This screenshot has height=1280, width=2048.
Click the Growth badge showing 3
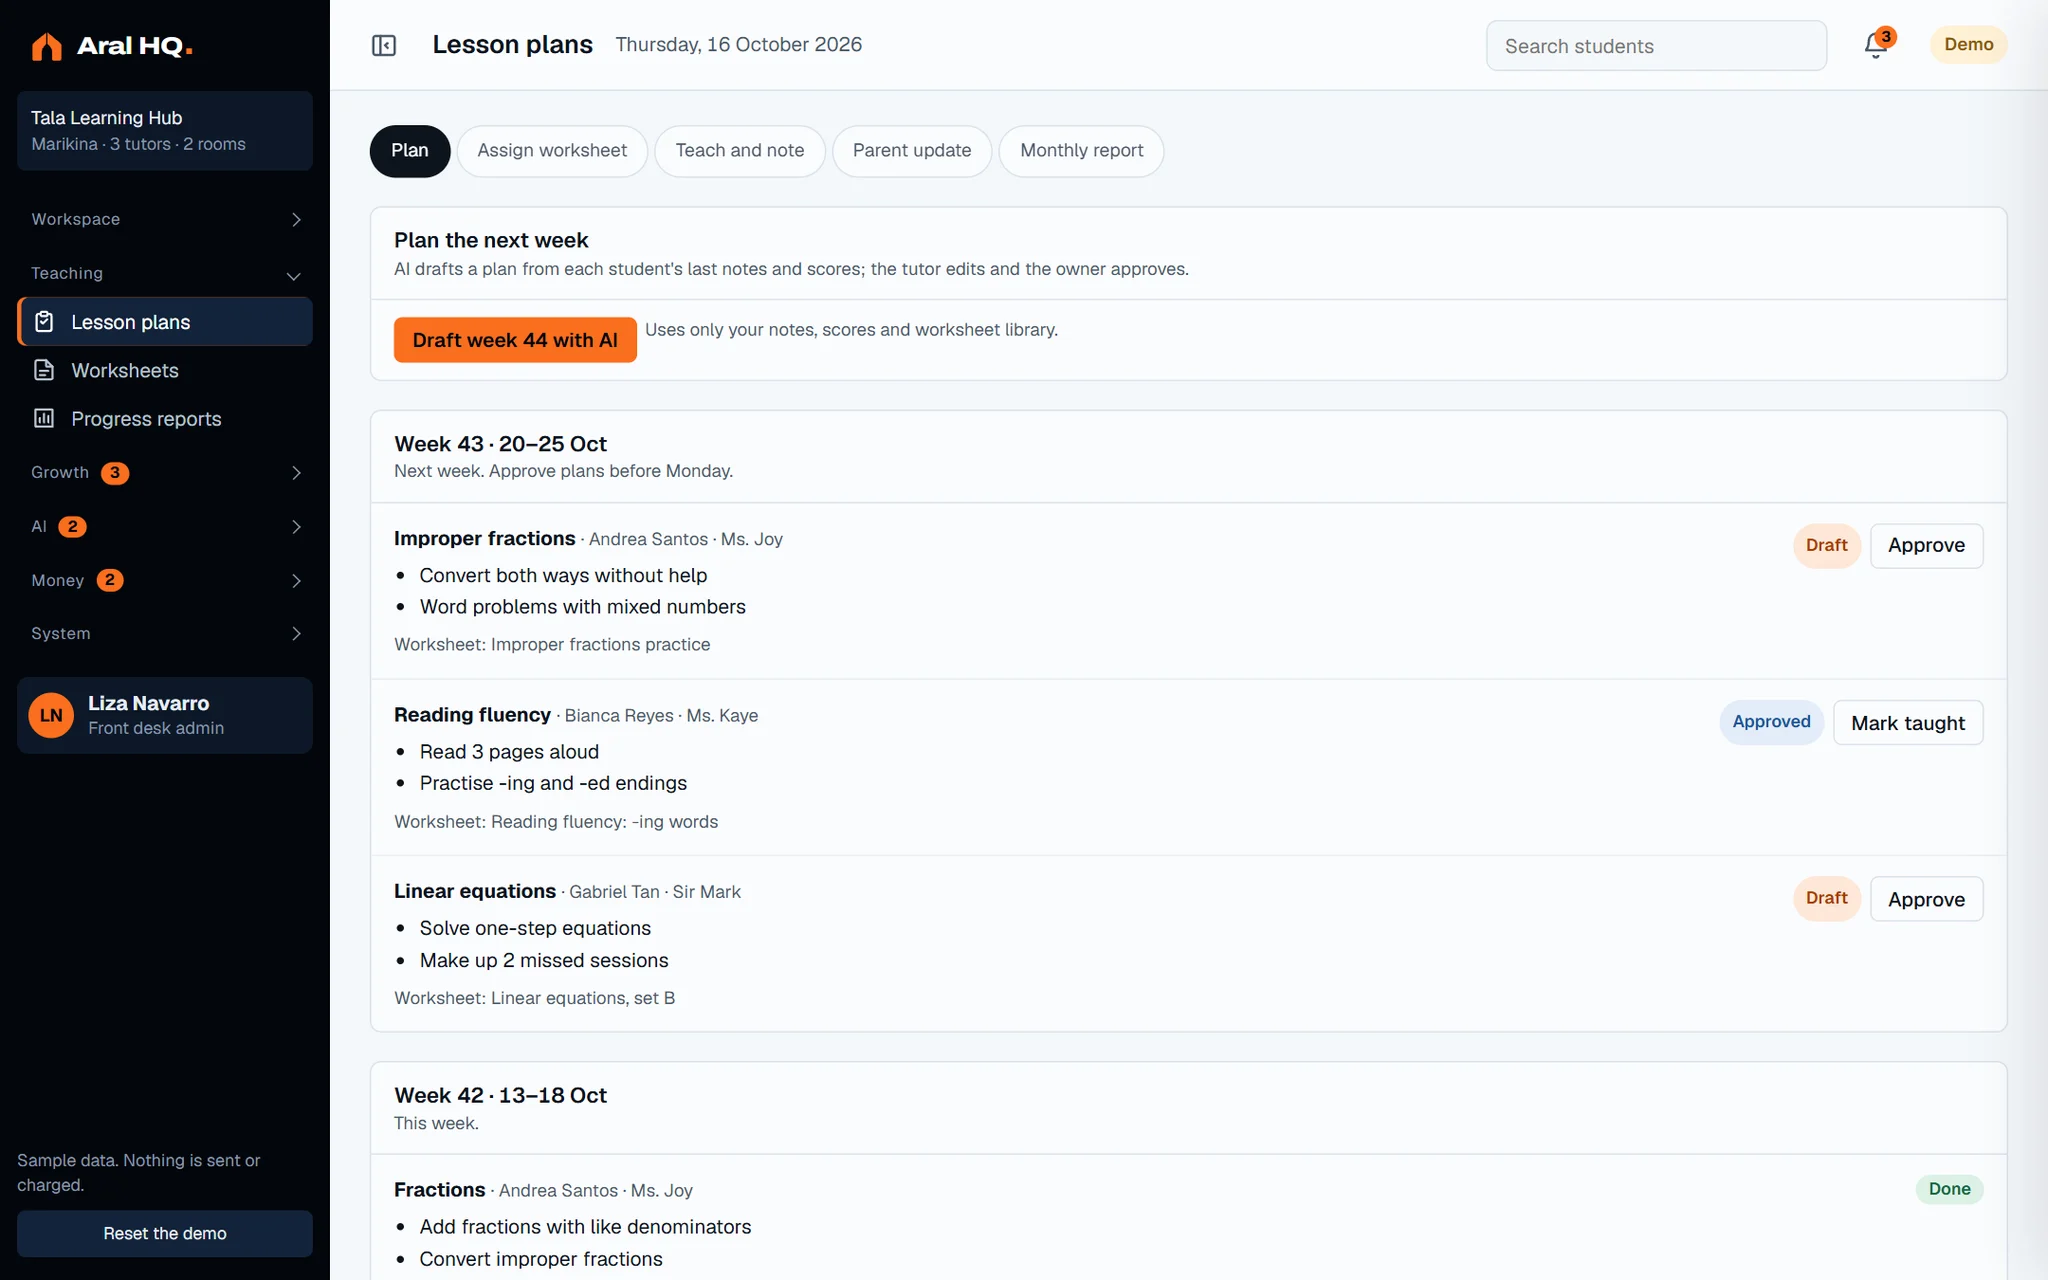click(x=115, y=473)
